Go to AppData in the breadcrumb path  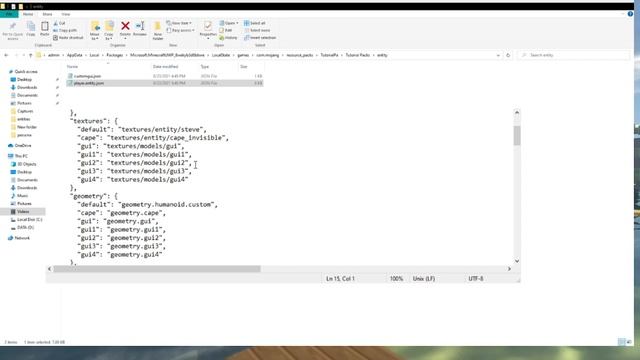pos(74,55)
